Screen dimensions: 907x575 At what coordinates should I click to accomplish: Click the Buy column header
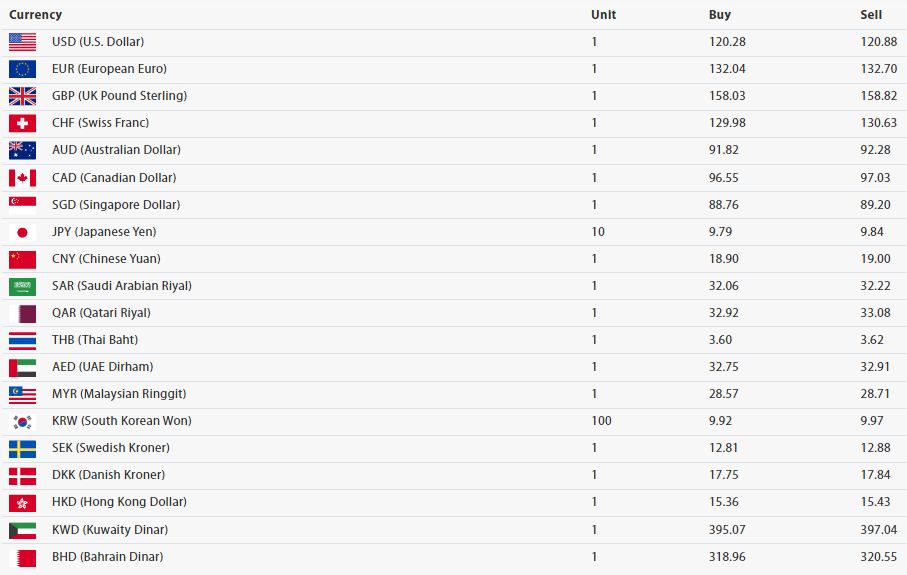click(x=720, y=14)
